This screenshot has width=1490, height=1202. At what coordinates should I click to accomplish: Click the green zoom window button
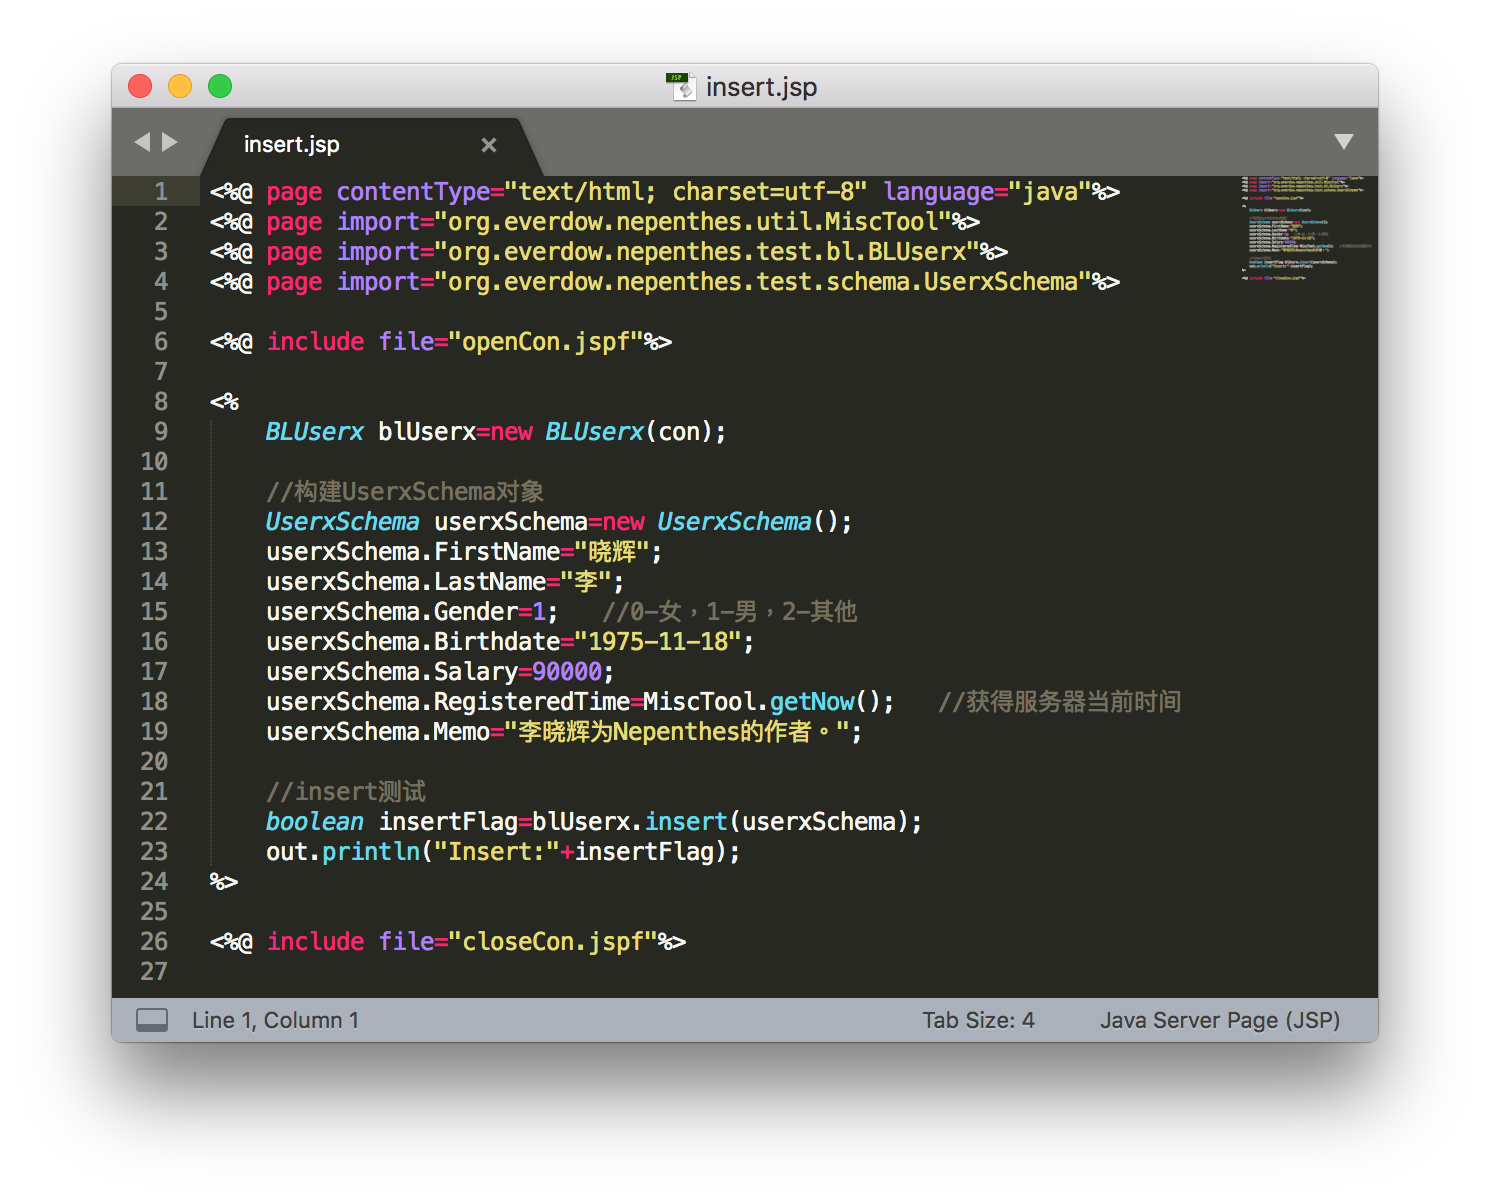point(220,86)
